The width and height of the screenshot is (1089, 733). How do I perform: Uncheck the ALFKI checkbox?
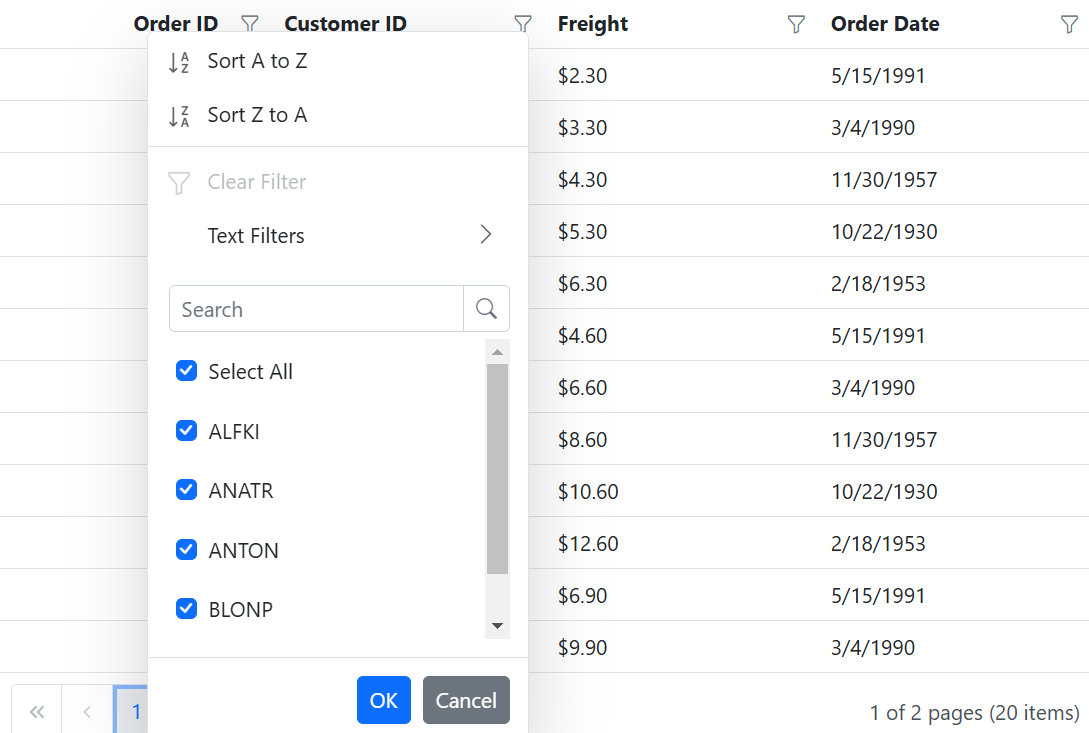pyautogui.click(x=186, y=431)
